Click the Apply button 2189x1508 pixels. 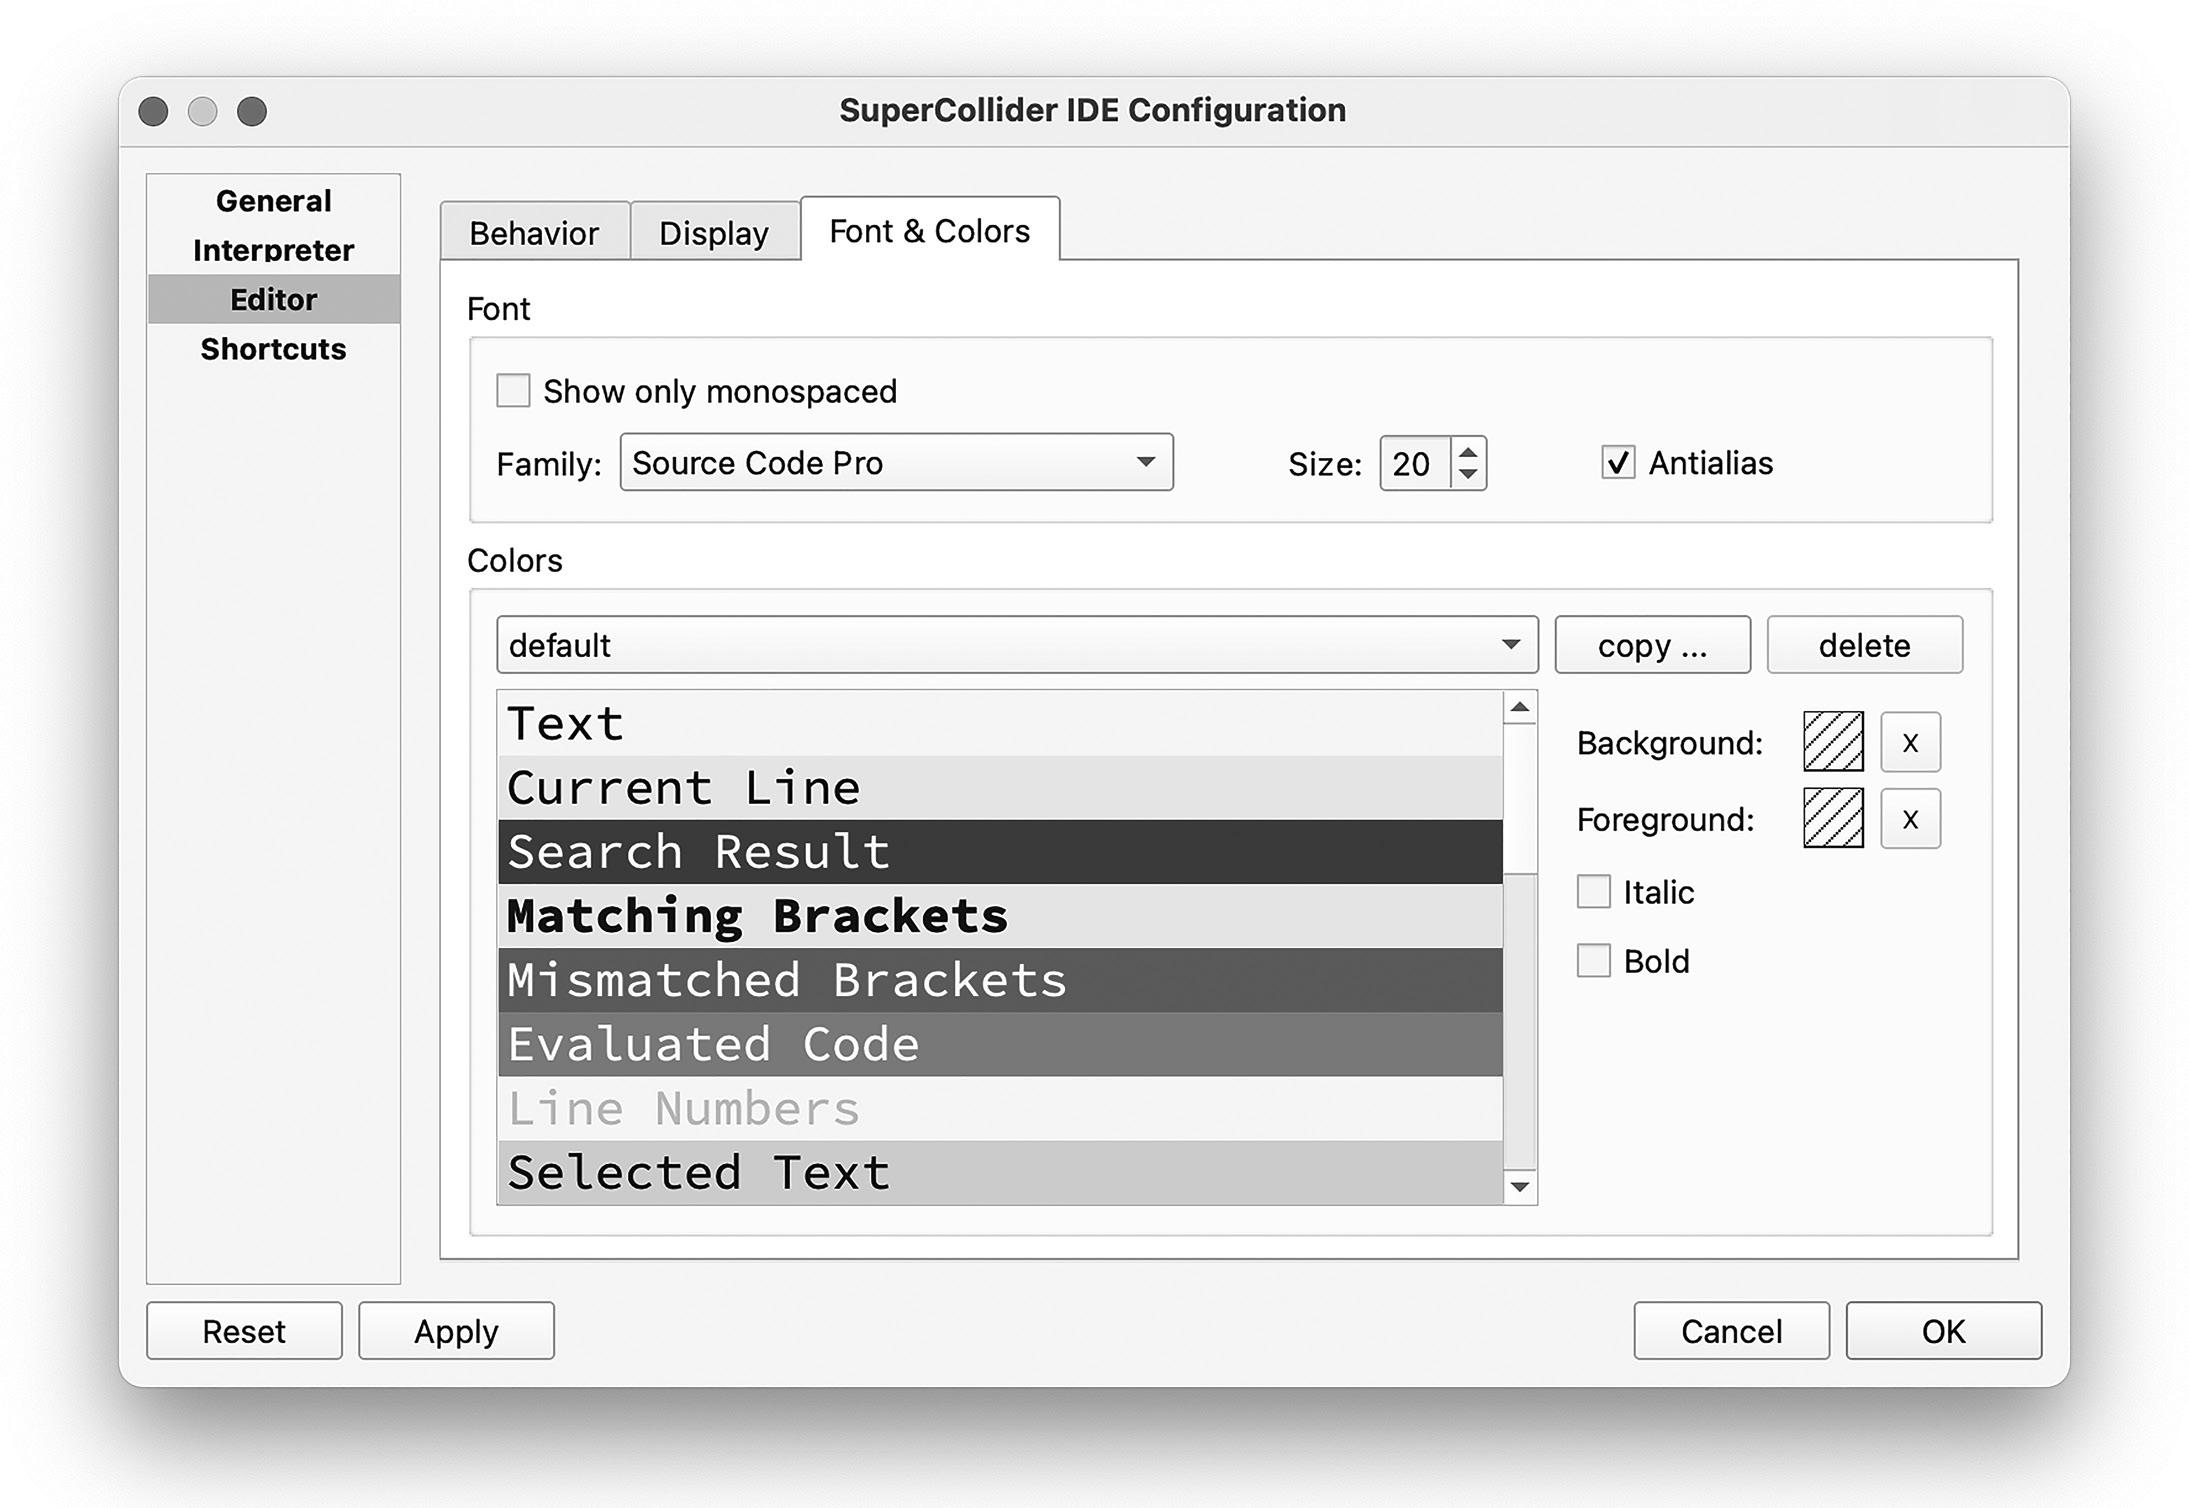click(x=456, y=1331)
